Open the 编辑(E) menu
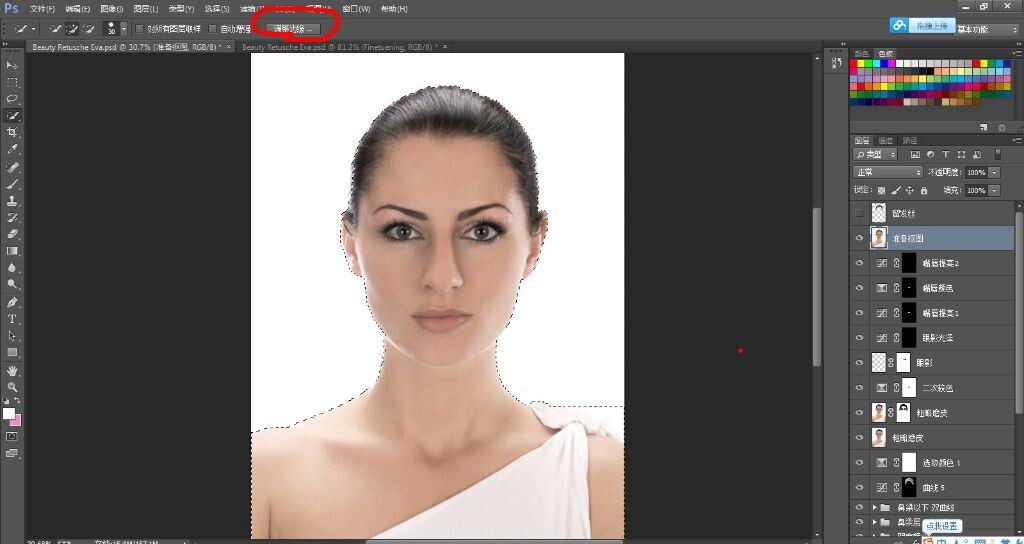Screen dimensions: 1024x544 pyautogui.click(x=78, y=8)
